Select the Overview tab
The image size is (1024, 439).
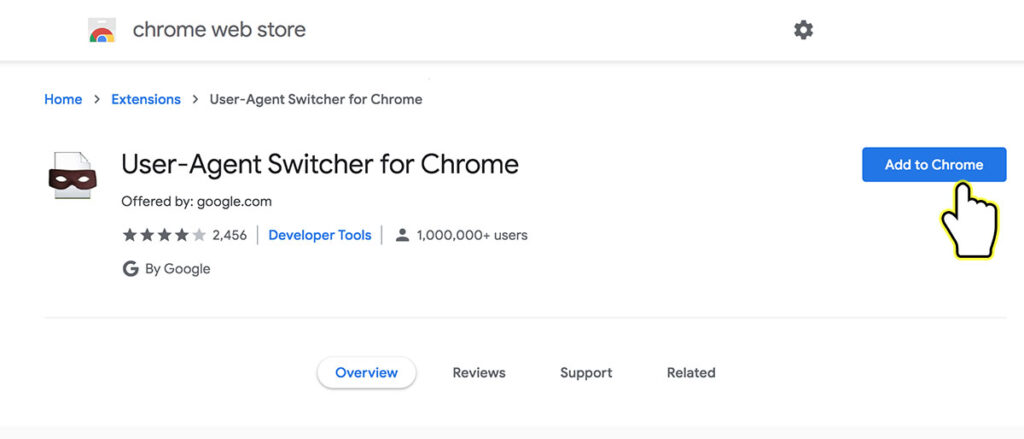366,372
